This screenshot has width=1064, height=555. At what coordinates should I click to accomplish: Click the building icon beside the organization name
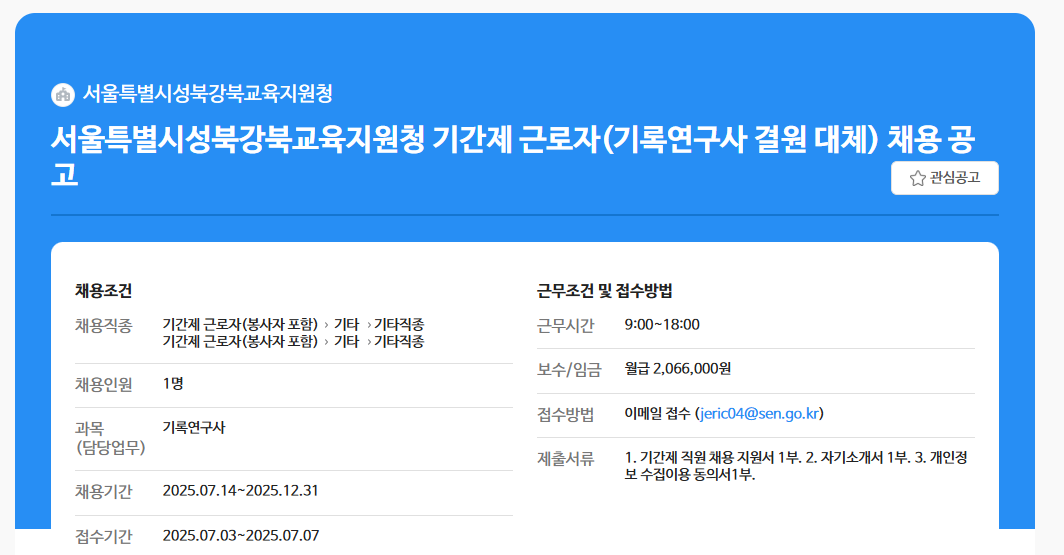coord(63,94)
